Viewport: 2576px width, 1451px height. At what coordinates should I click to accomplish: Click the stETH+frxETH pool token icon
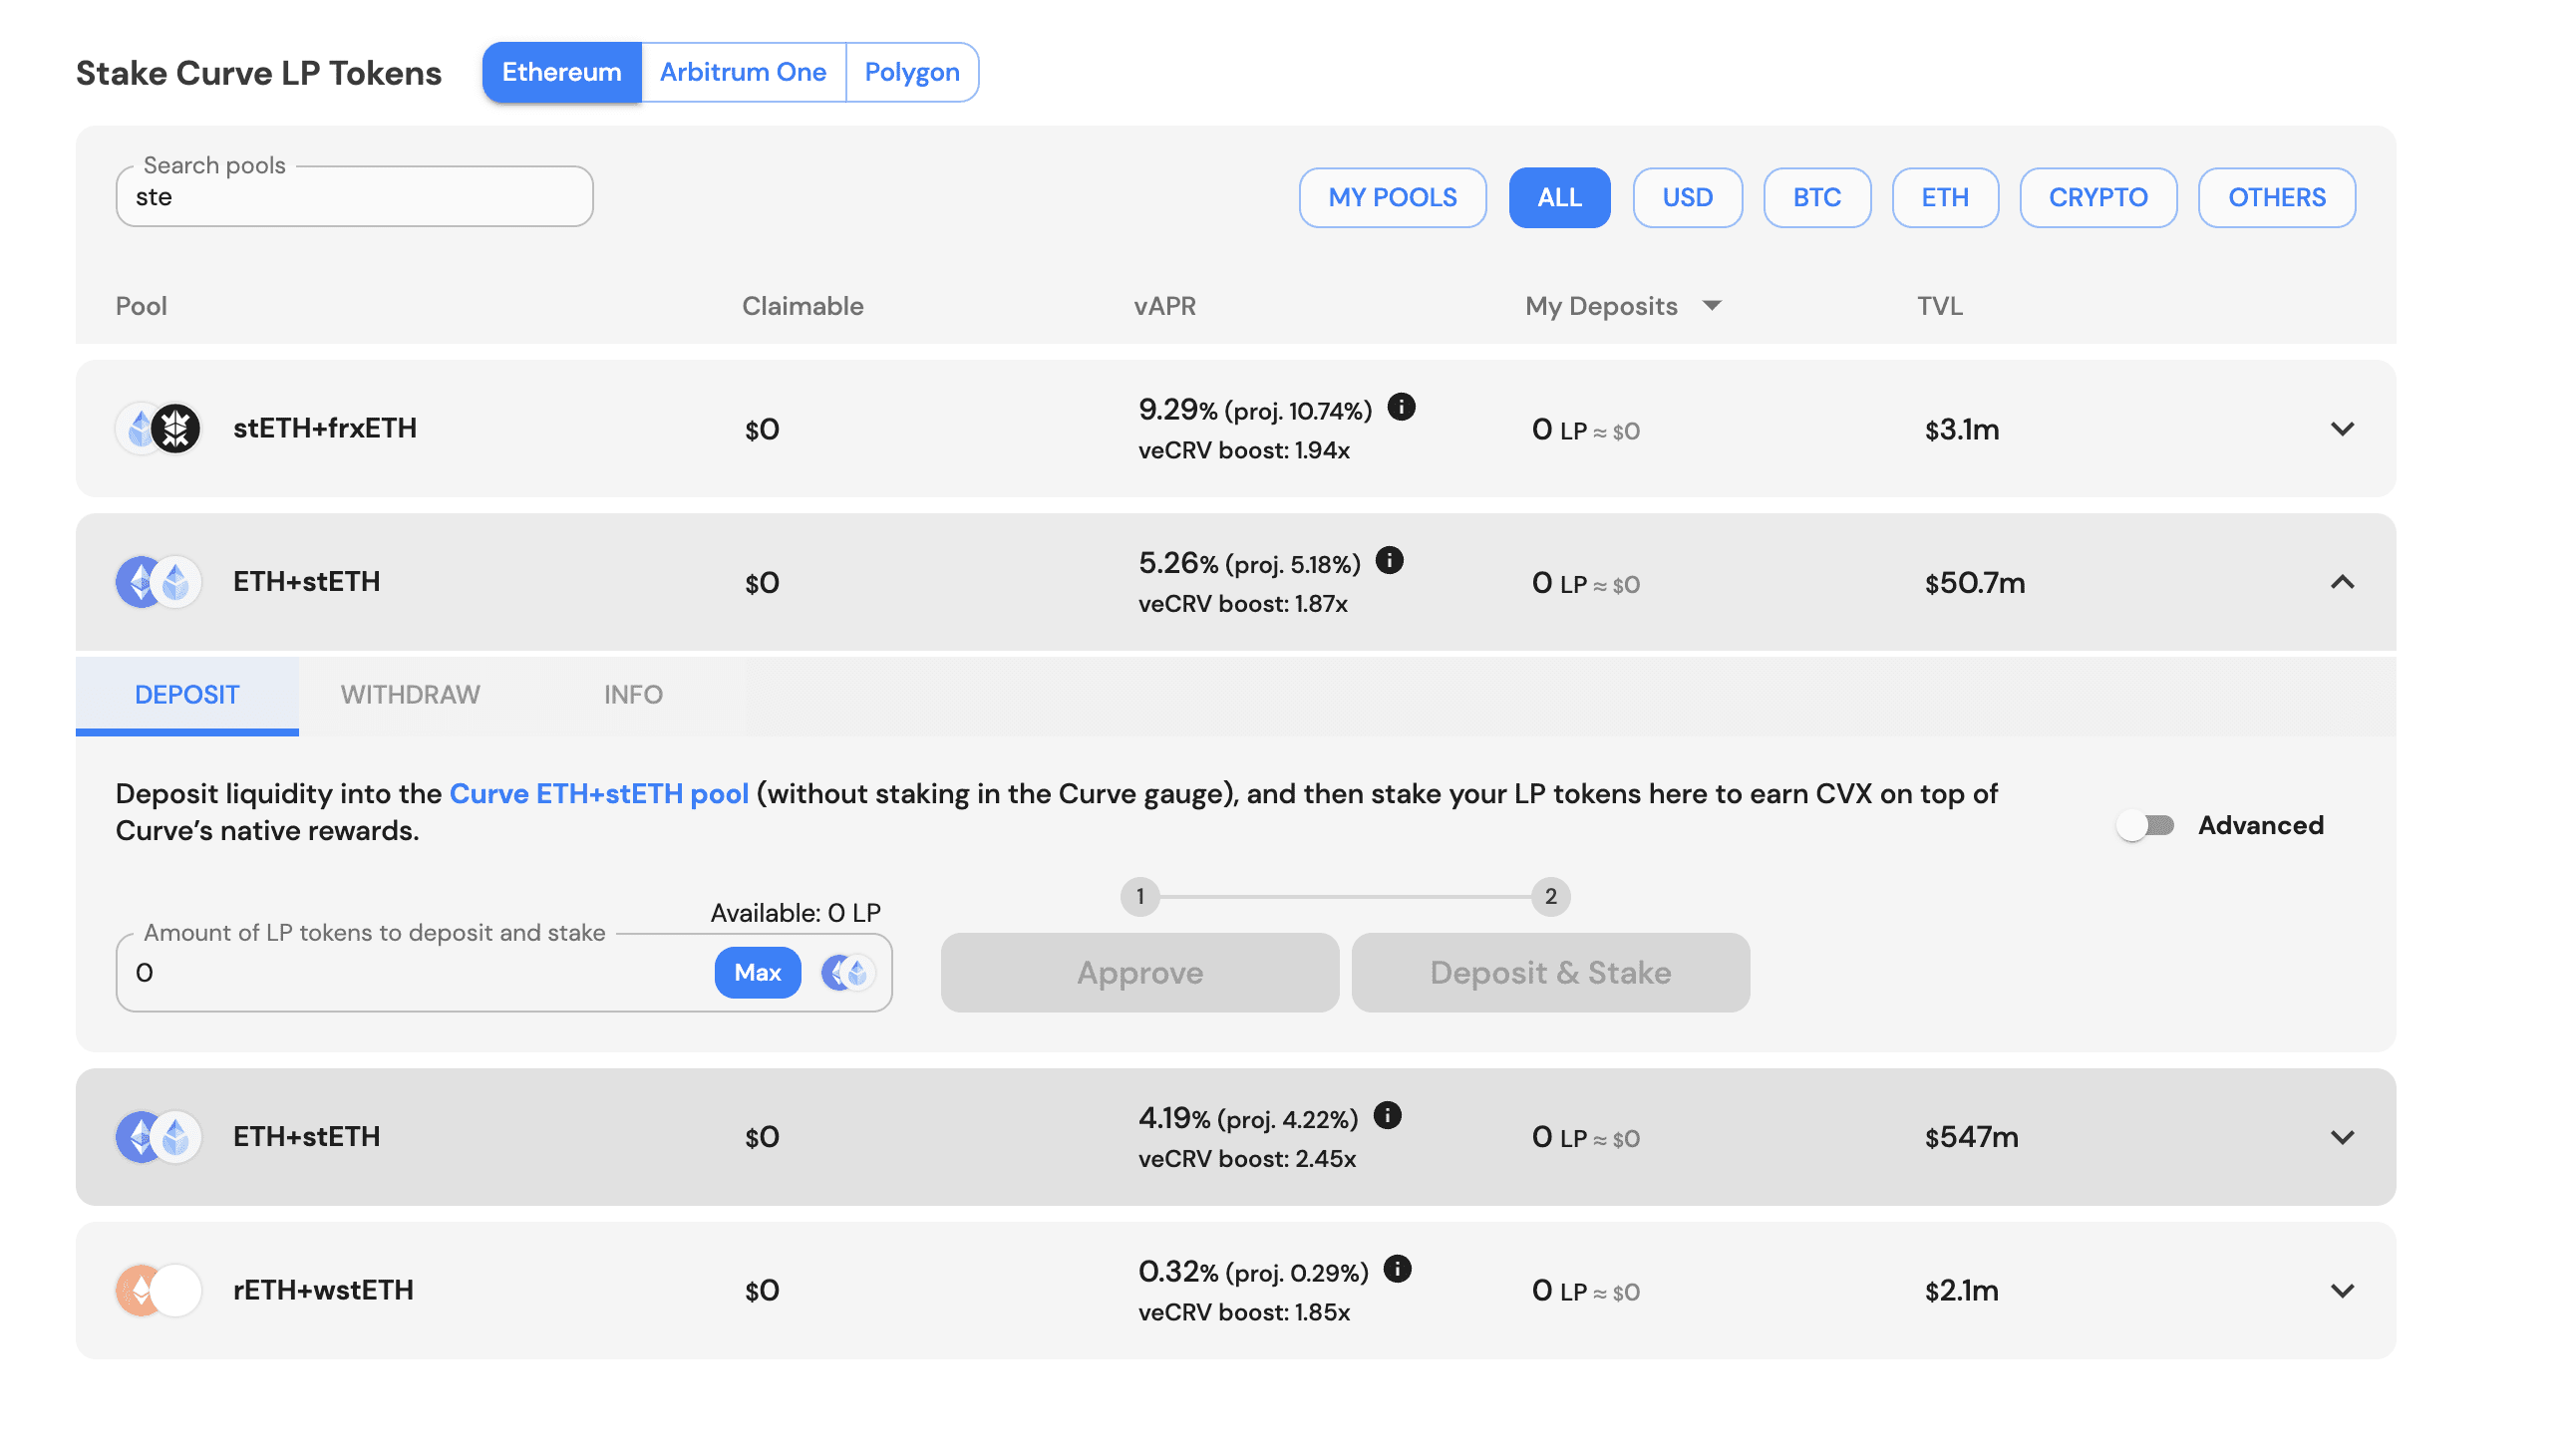point(159,429)
